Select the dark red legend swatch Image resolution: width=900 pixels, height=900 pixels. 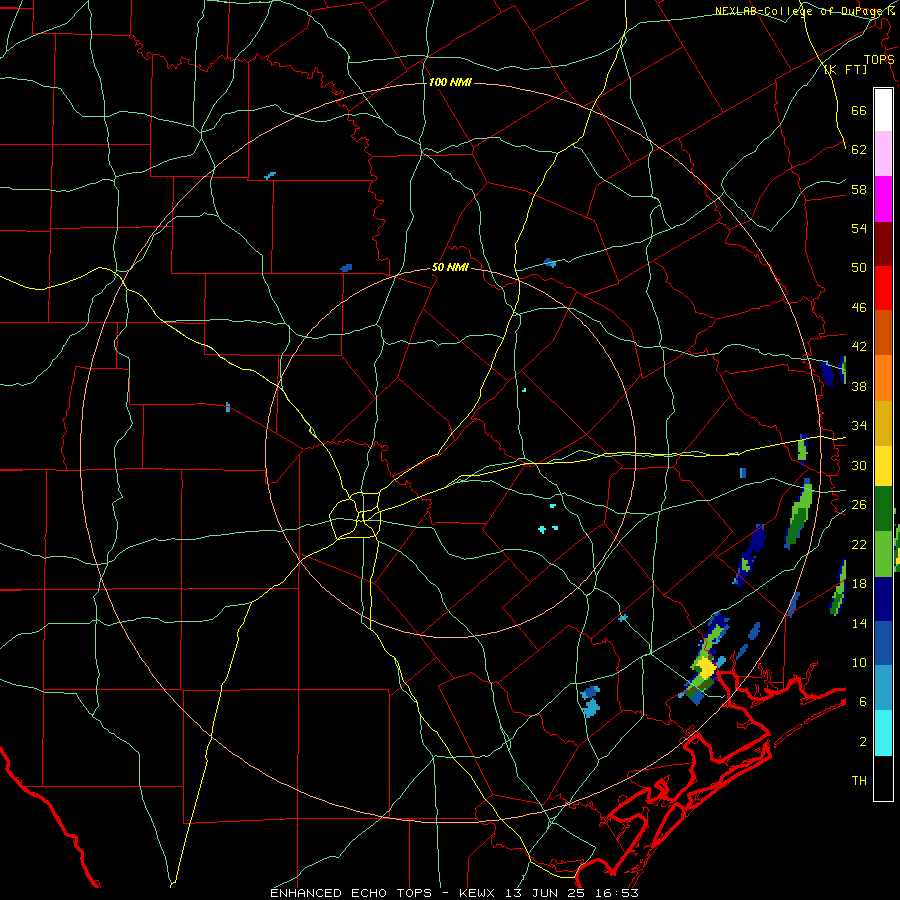[883, 243]
